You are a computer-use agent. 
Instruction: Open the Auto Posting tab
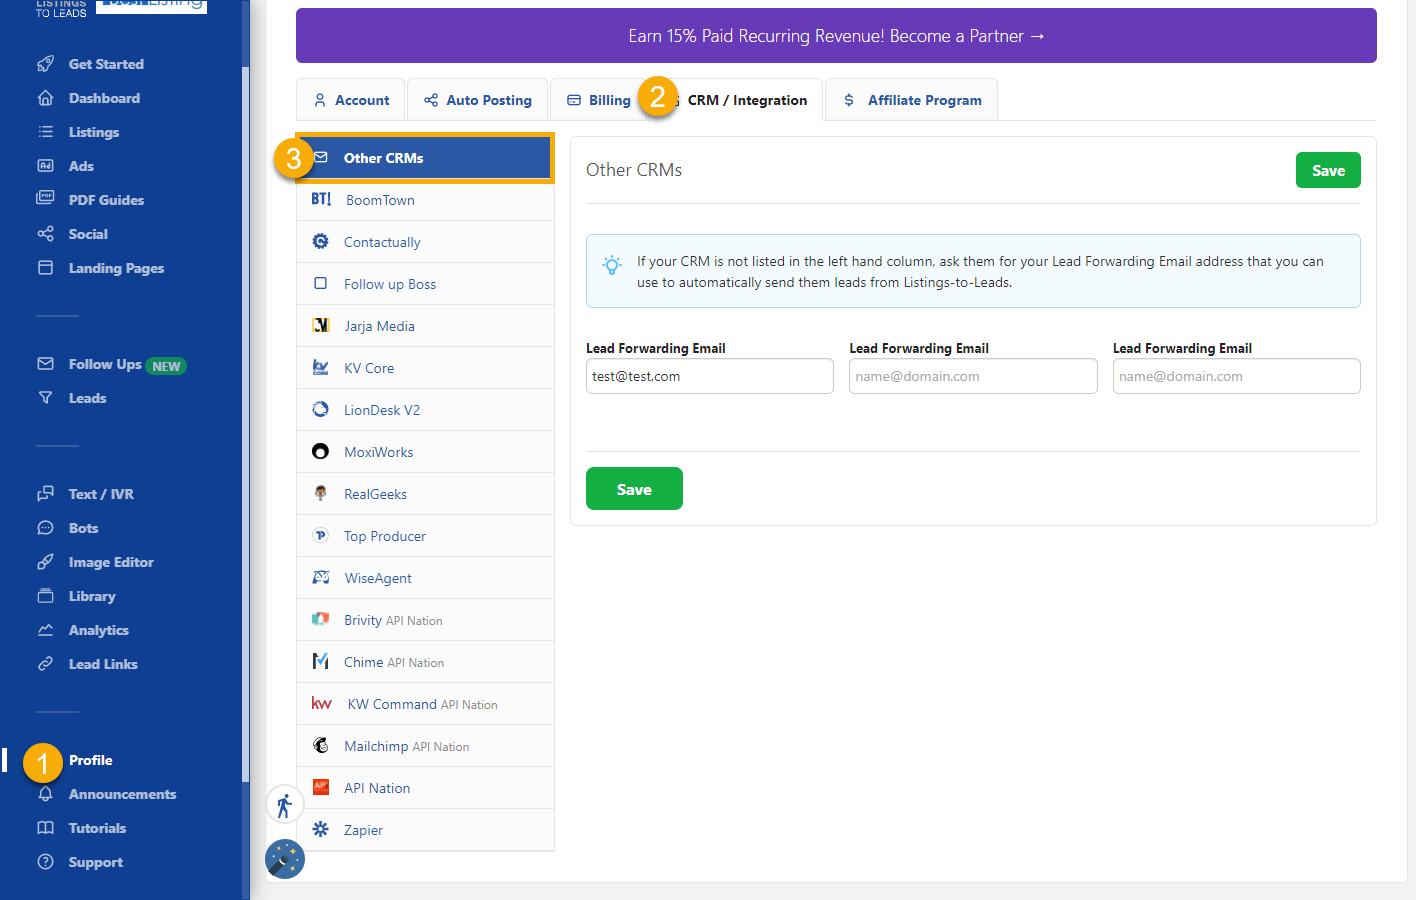(477, 99)
